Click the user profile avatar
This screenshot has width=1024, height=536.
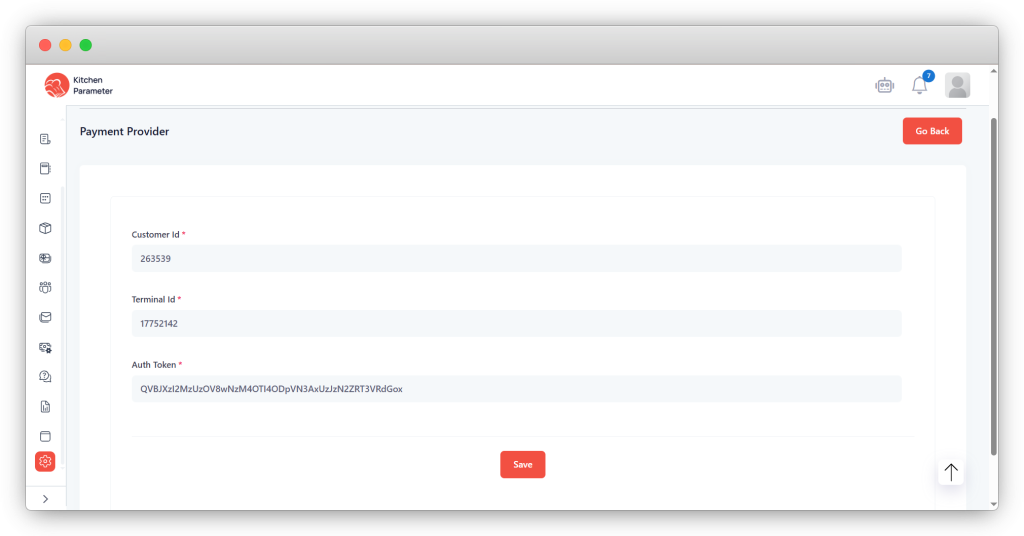click(x=957, y=86)
